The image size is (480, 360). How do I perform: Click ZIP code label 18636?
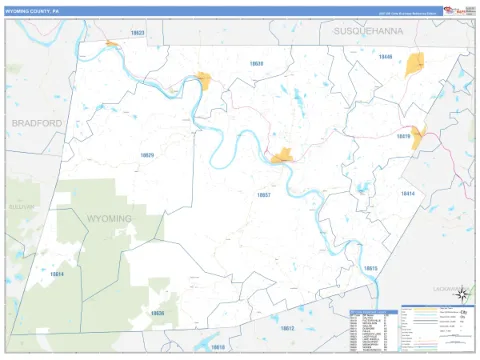click(157, 313)
